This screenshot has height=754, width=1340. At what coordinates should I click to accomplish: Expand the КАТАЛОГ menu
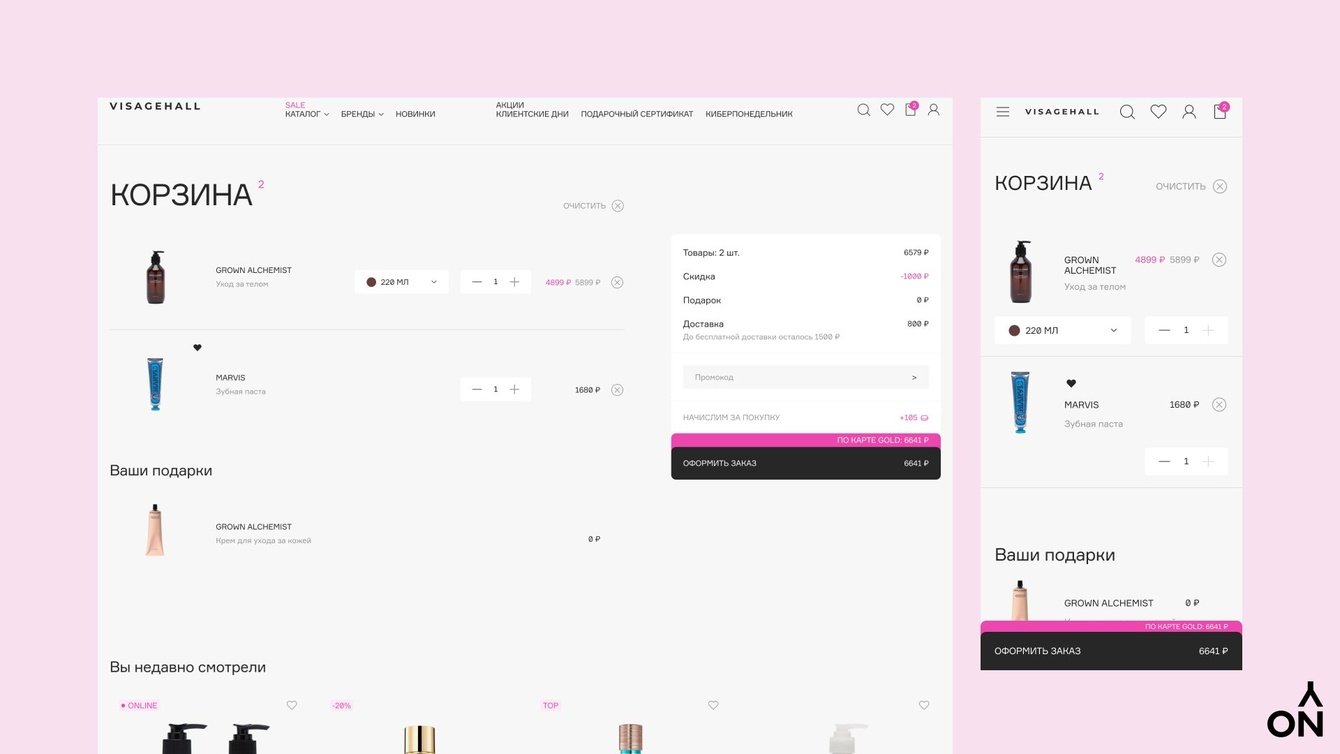(307, 114)
